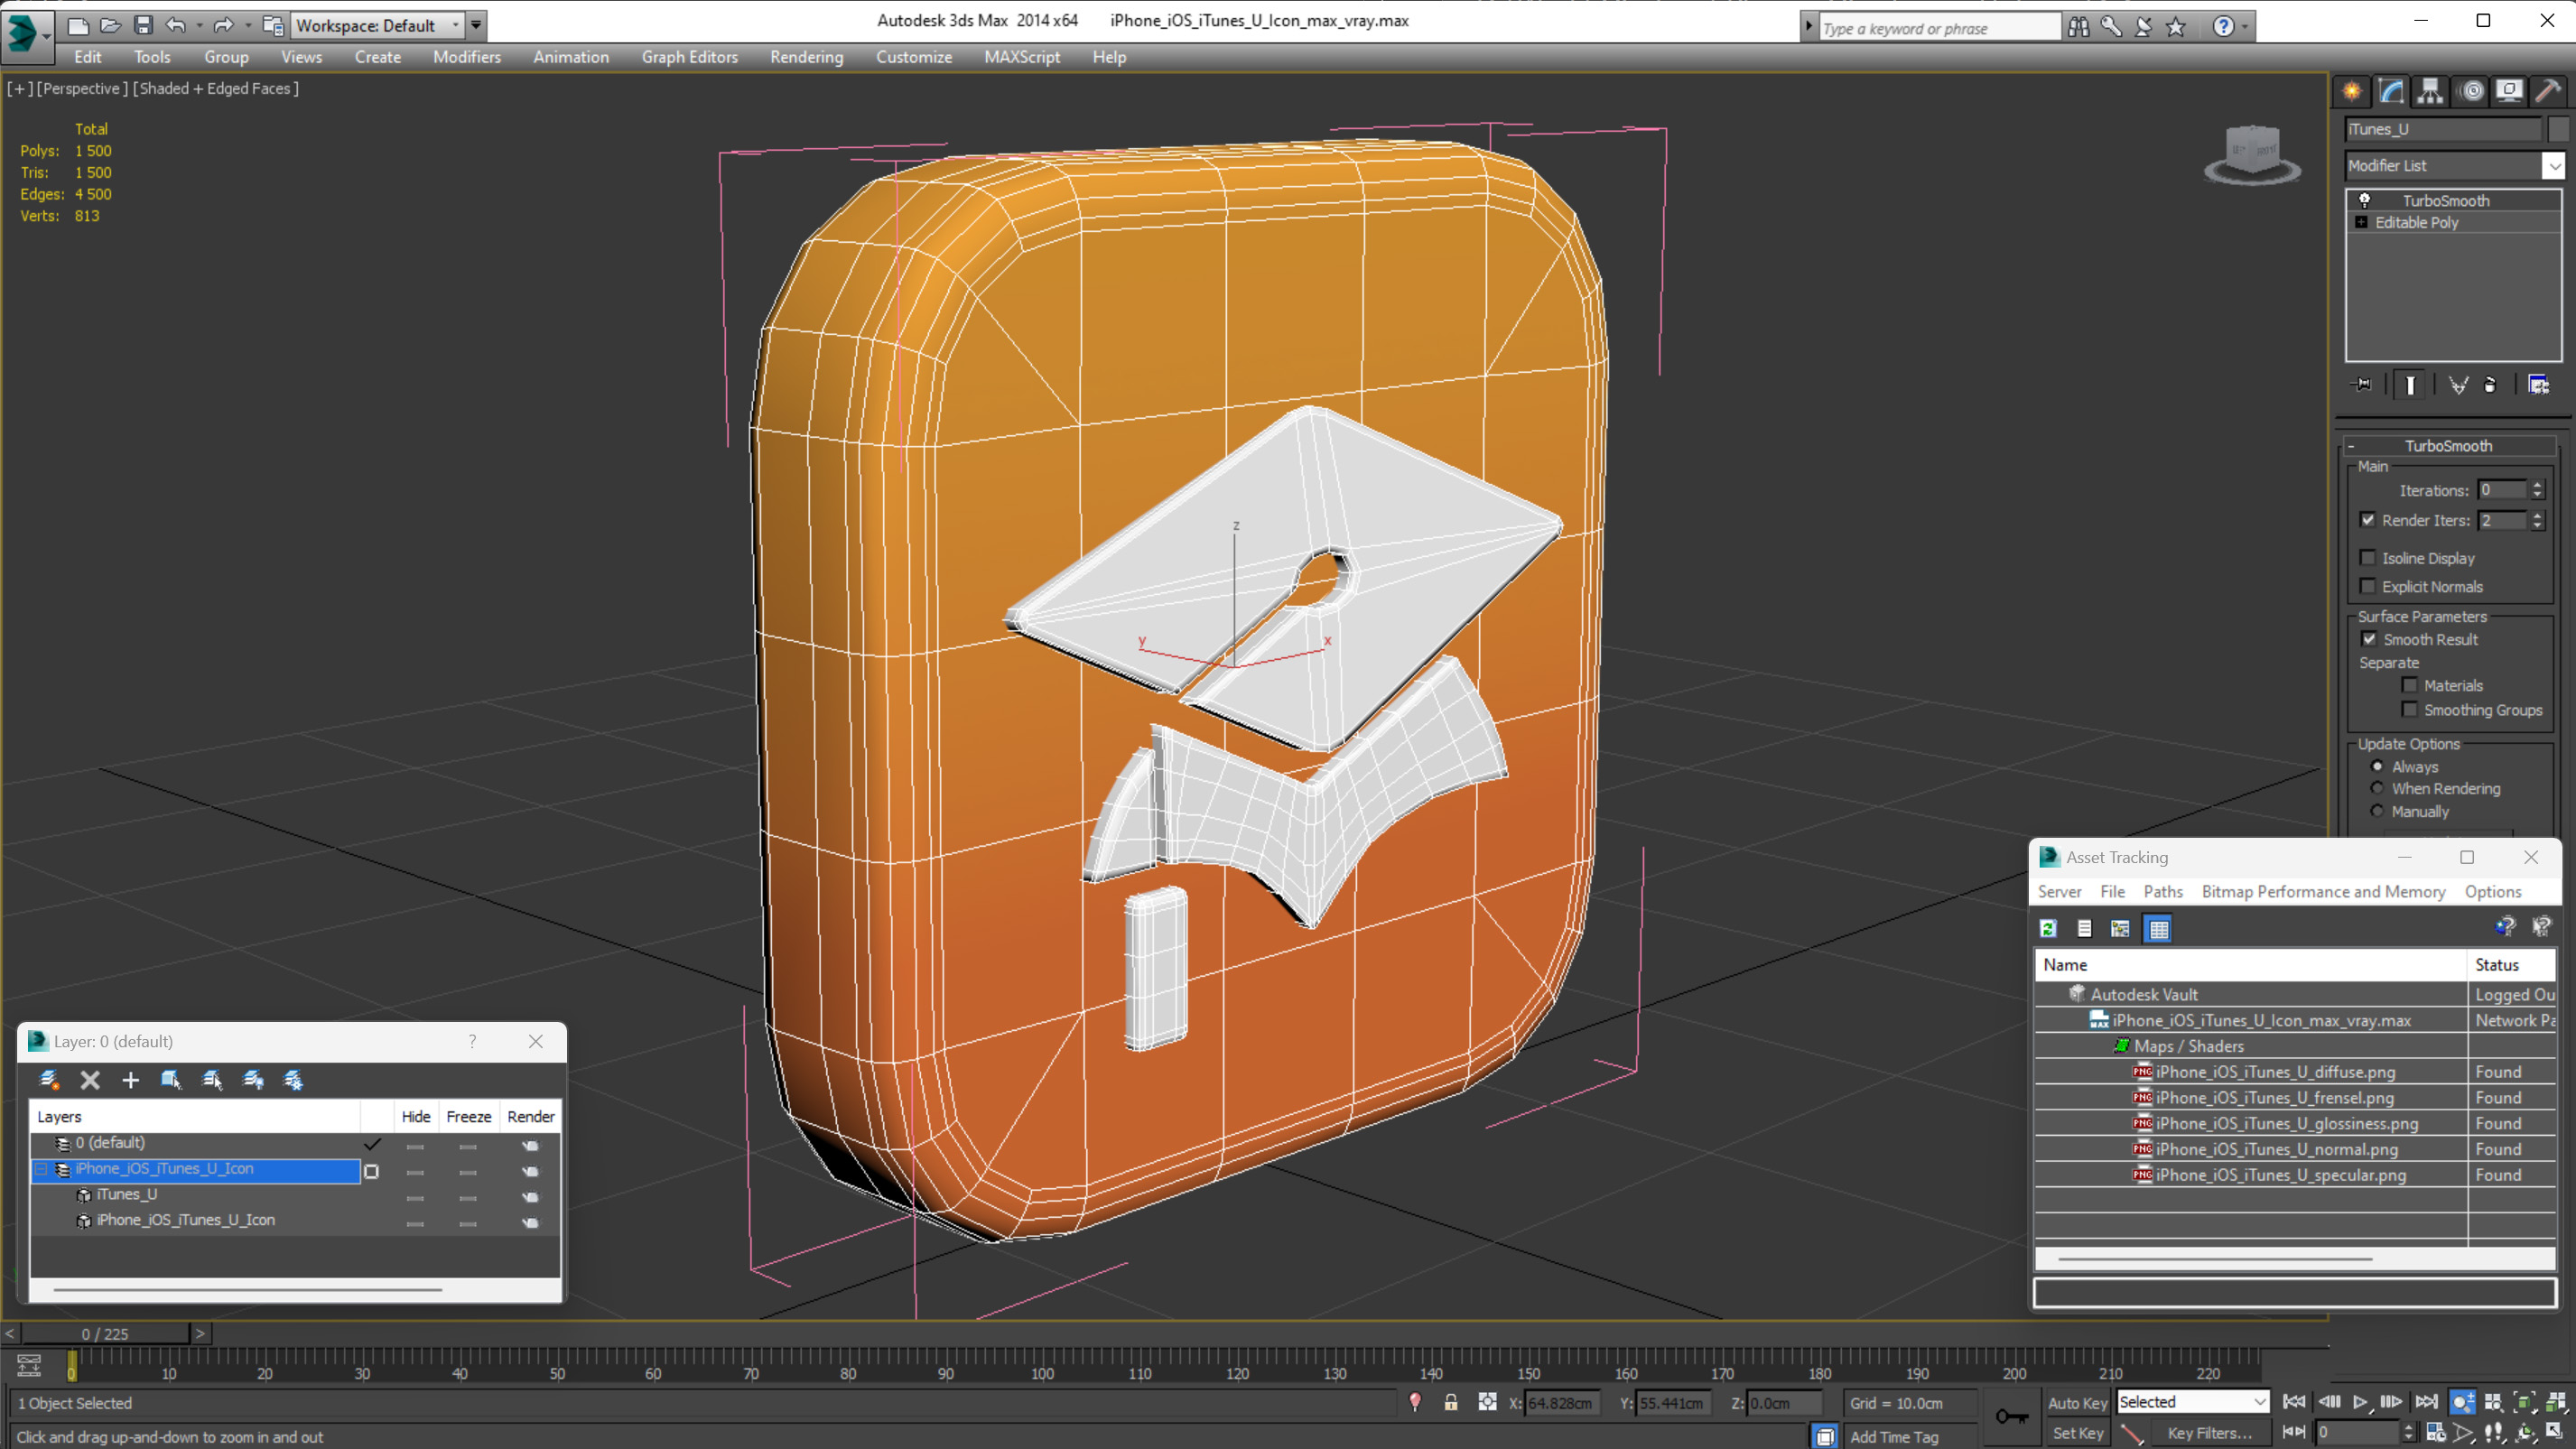Toggle the Render Iters checkbox
Screen dimensions: 2576x1449
point(2368,520)
